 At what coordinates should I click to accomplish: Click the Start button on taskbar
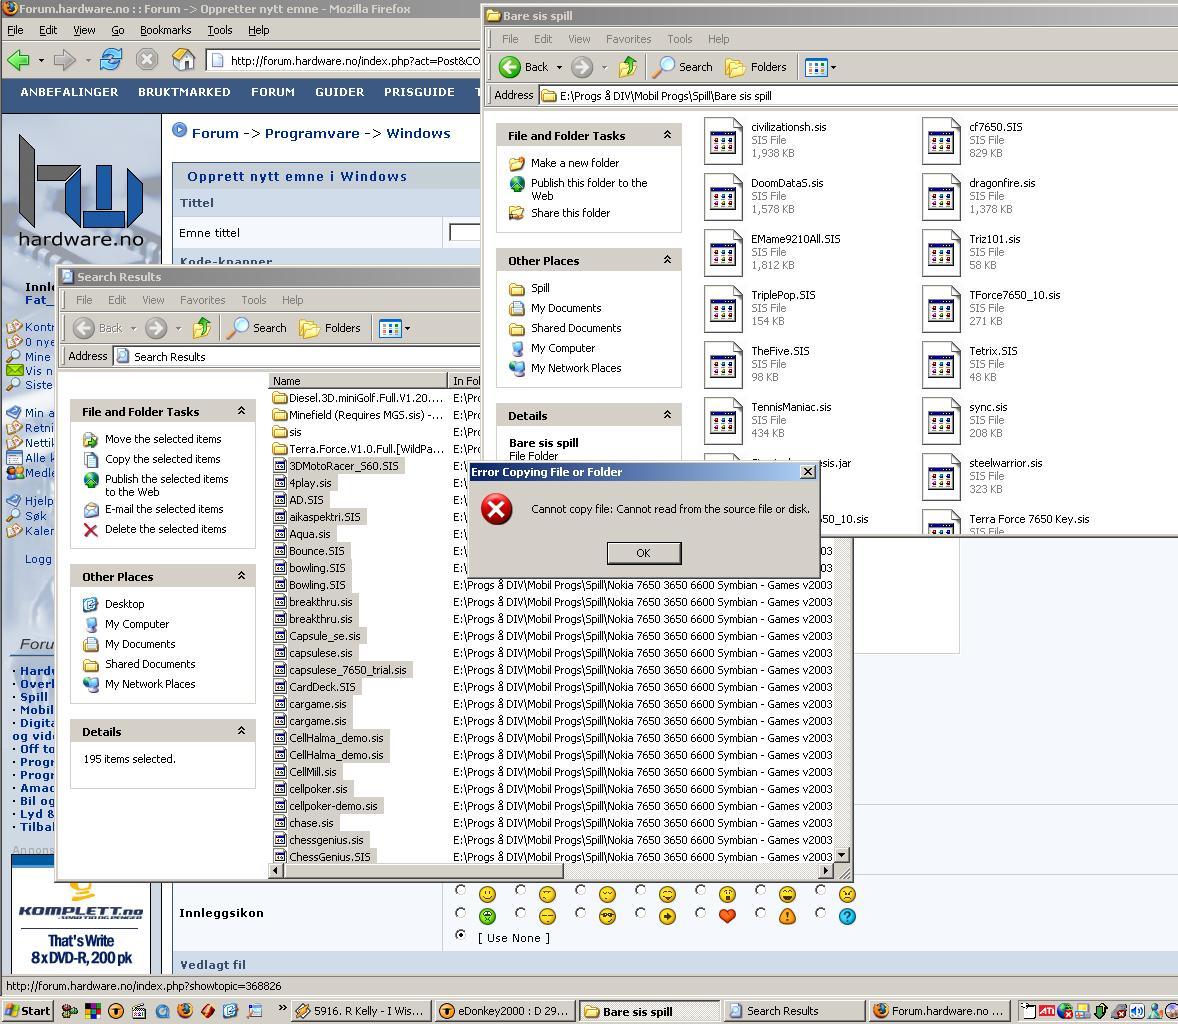pos(28,1011)
